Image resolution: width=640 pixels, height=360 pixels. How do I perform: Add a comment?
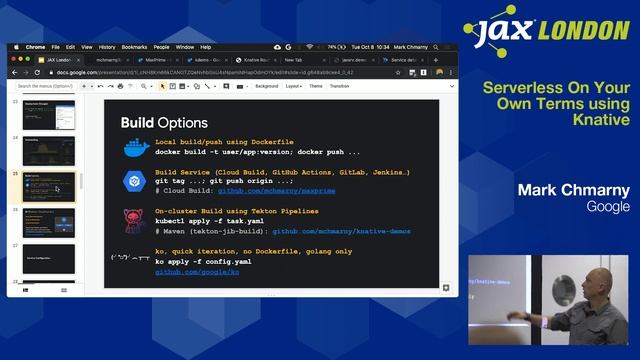[x=226, y=86]
